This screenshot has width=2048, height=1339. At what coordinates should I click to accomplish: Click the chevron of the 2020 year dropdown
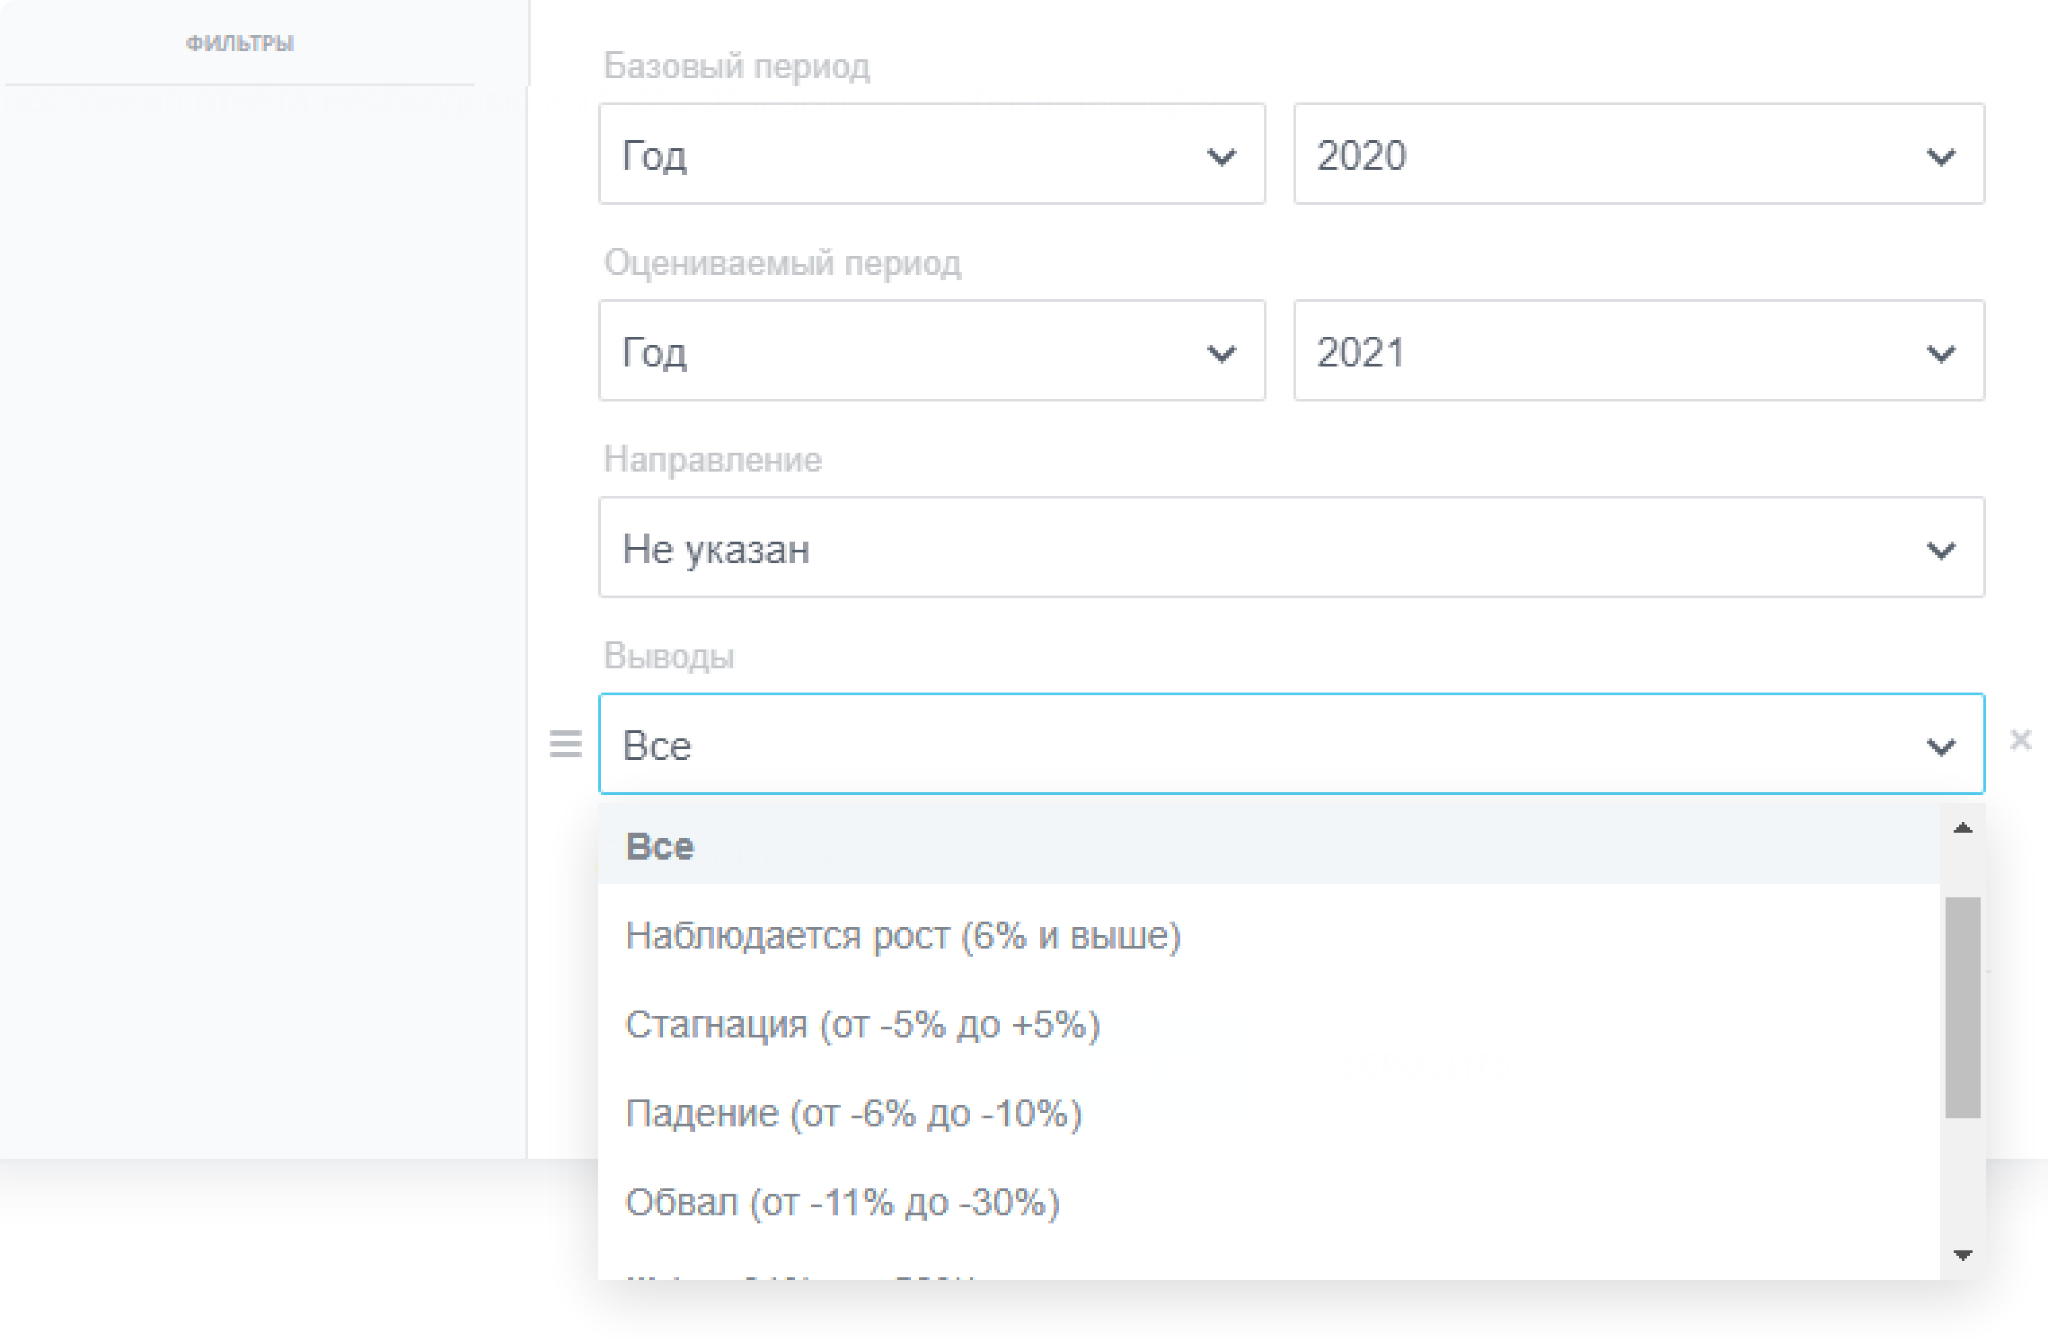1940,157
